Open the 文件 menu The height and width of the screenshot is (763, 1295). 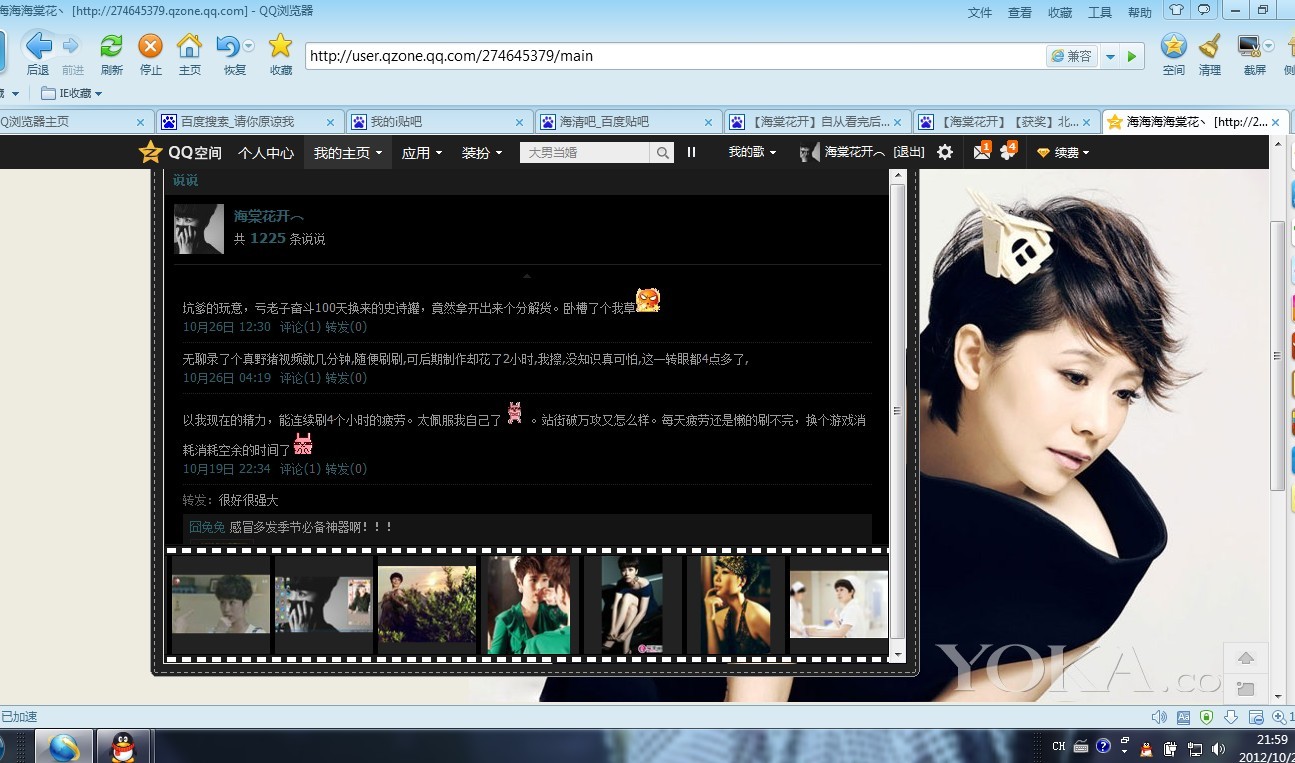(x=980, y=12)
